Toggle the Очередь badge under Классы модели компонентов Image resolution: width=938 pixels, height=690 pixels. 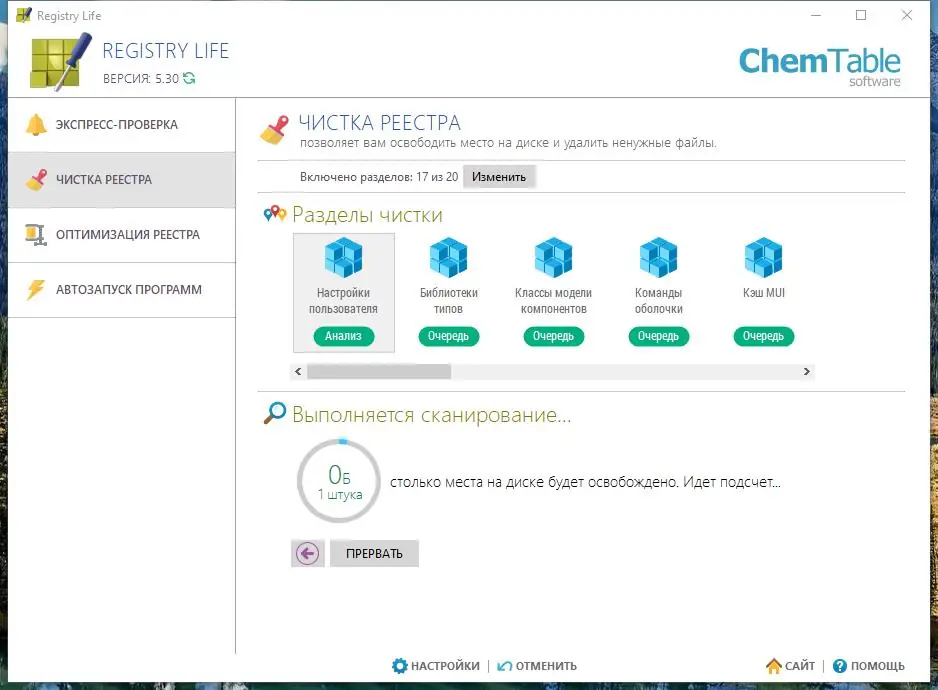coord(553,337)
